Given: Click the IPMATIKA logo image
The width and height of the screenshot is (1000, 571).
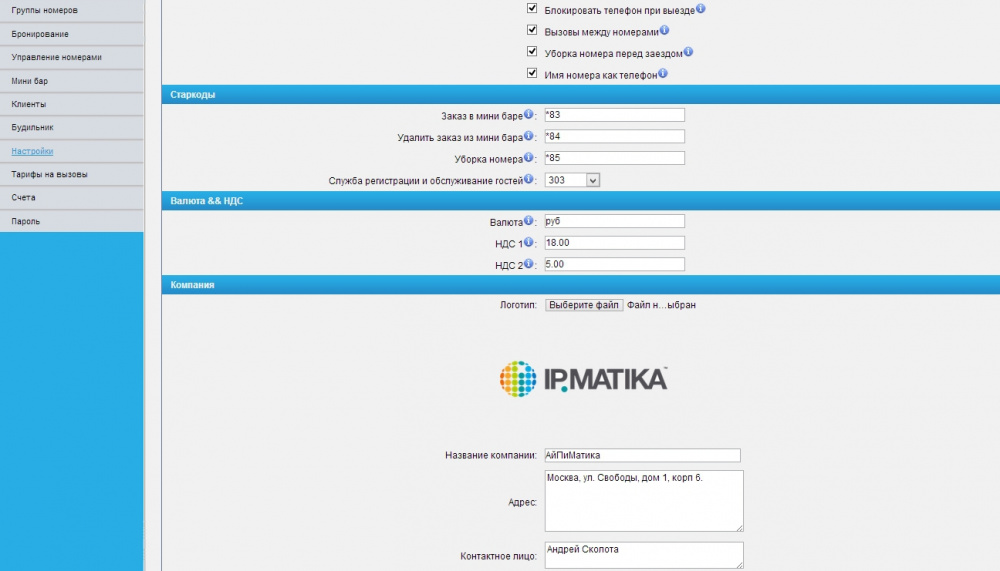Looking at the screenshot, I should 583,379.
